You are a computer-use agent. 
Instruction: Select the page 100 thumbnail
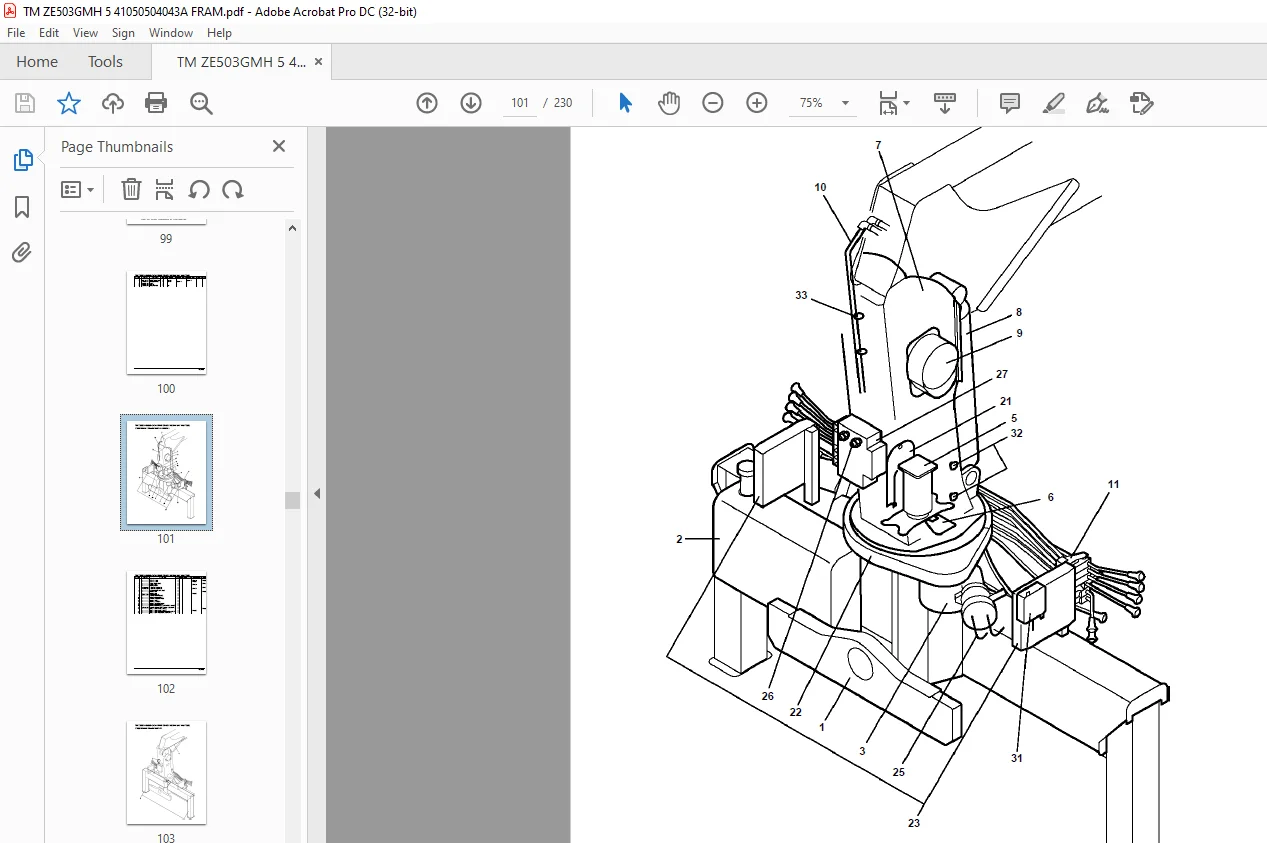(x=166, y=323)
